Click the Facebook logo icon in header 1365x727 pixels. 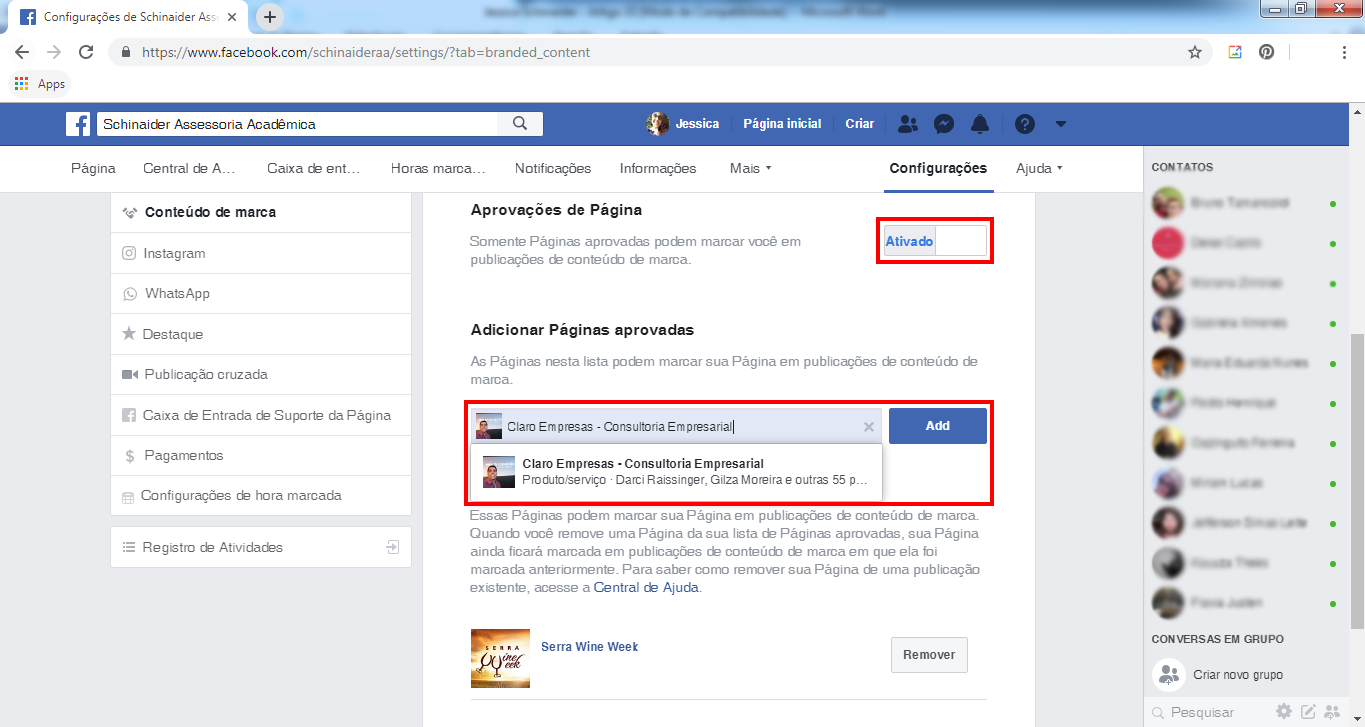(x=78, y=124)
